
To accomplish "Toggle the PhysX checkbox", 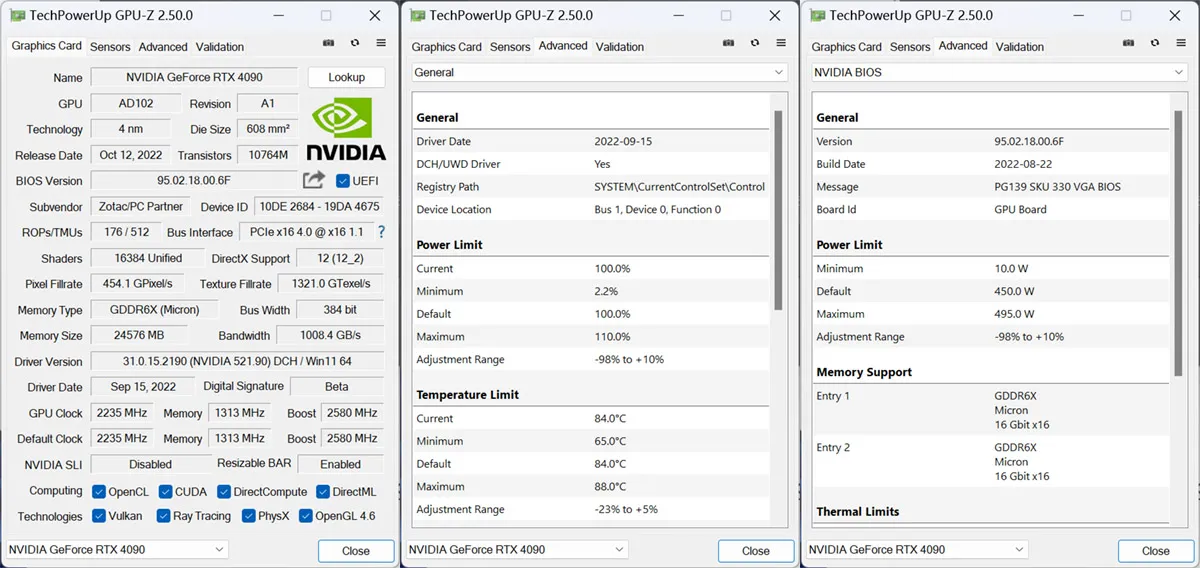I will [x=248, y=516].
